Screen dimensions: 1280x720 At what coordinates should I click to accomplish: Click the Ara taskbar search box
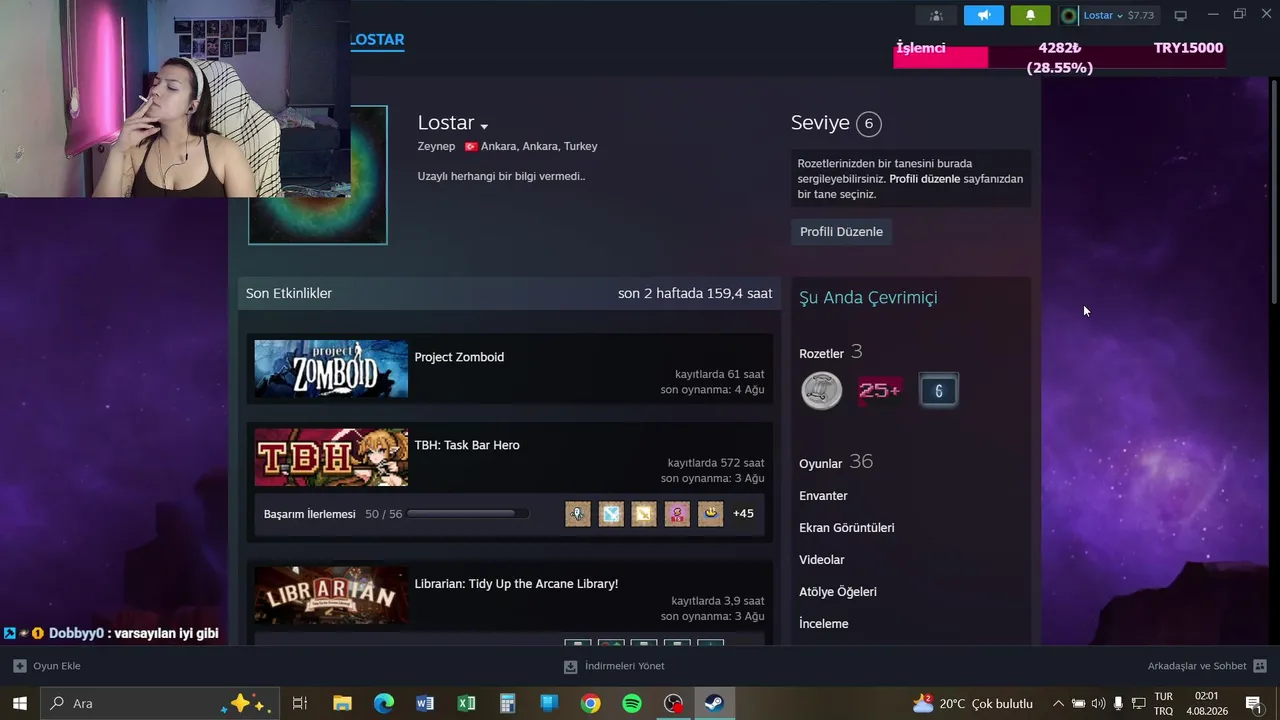coord(160,703)
